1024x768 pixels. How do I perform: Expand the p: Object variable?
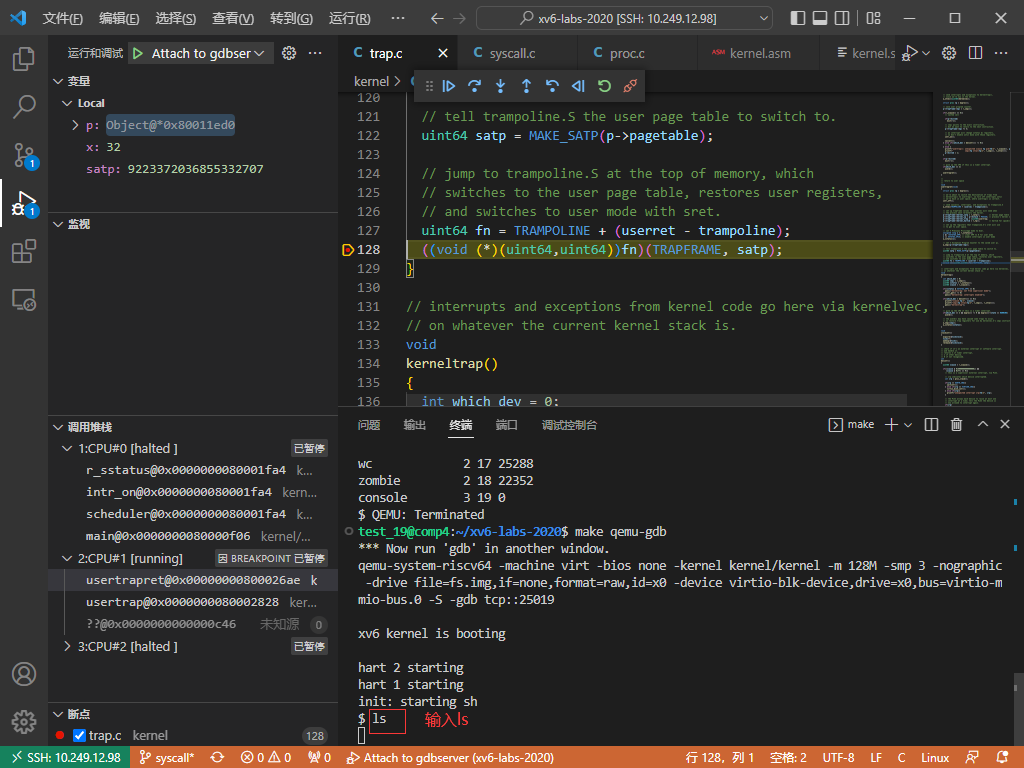click(76, 125)
